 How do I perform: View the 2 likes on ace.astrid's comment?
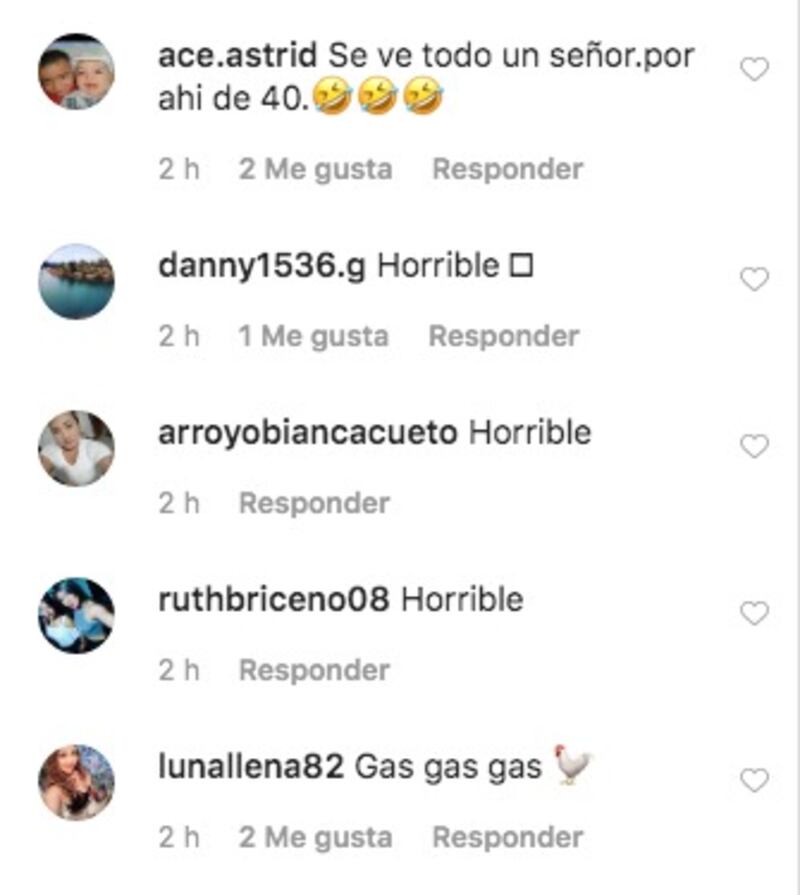[x=316, y=169]
